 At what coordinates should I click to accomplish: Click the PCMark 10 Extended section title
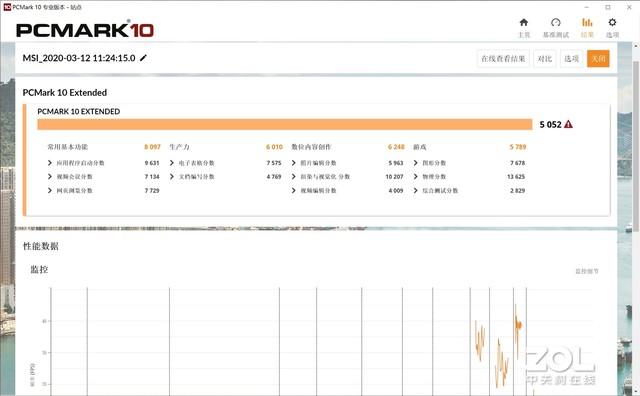[x=65, y=93]
